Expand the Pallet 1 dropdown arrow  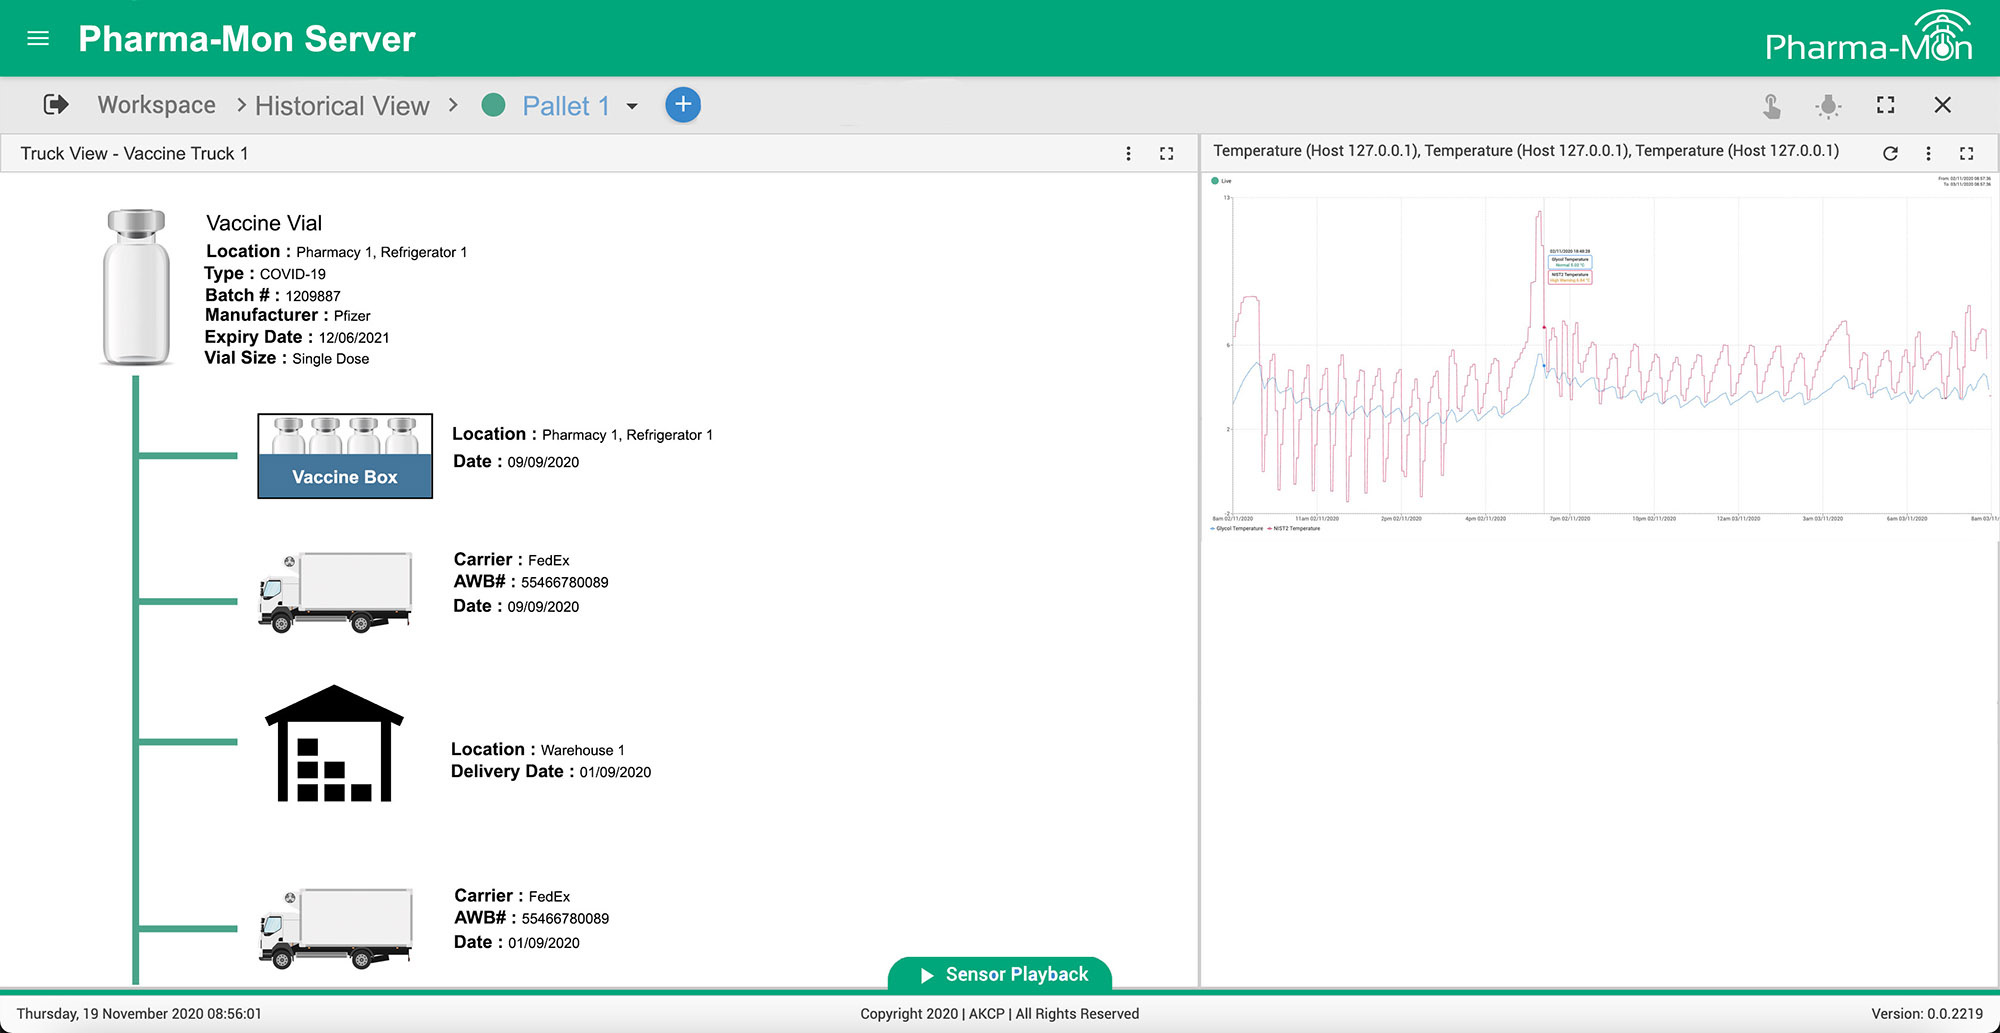(x=632, y=106)
